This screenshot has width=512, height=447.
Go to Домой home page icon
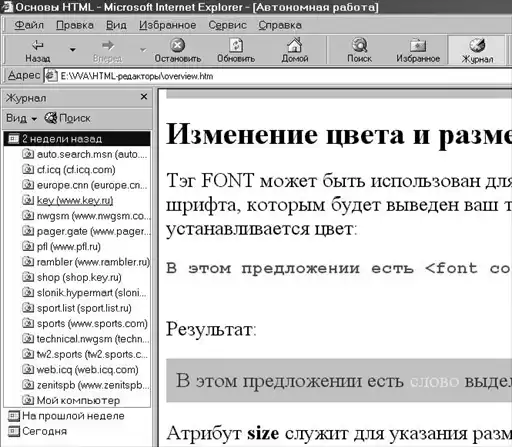(x=295, y=45)
